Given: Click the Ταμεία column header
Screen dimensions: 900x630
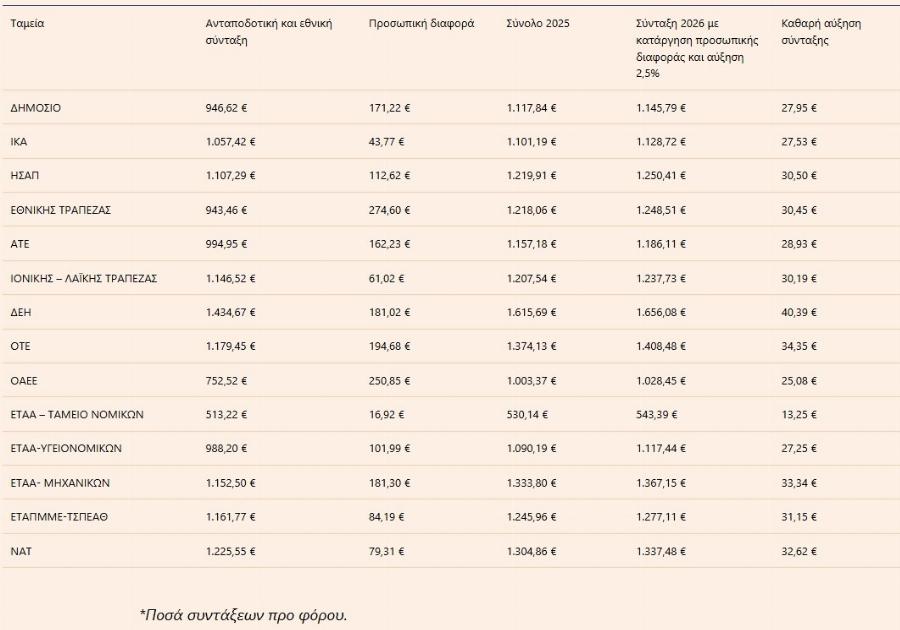Looking at the screenshot, I should 27,22.
